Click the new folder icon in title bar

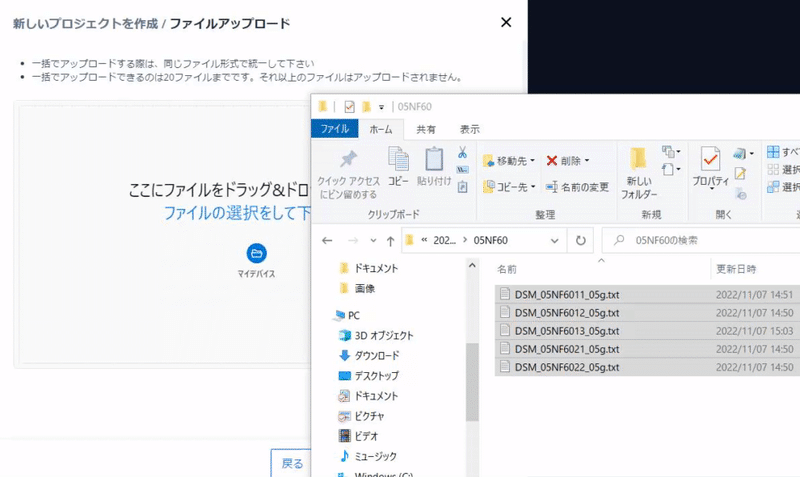click(x=366, y=107)
